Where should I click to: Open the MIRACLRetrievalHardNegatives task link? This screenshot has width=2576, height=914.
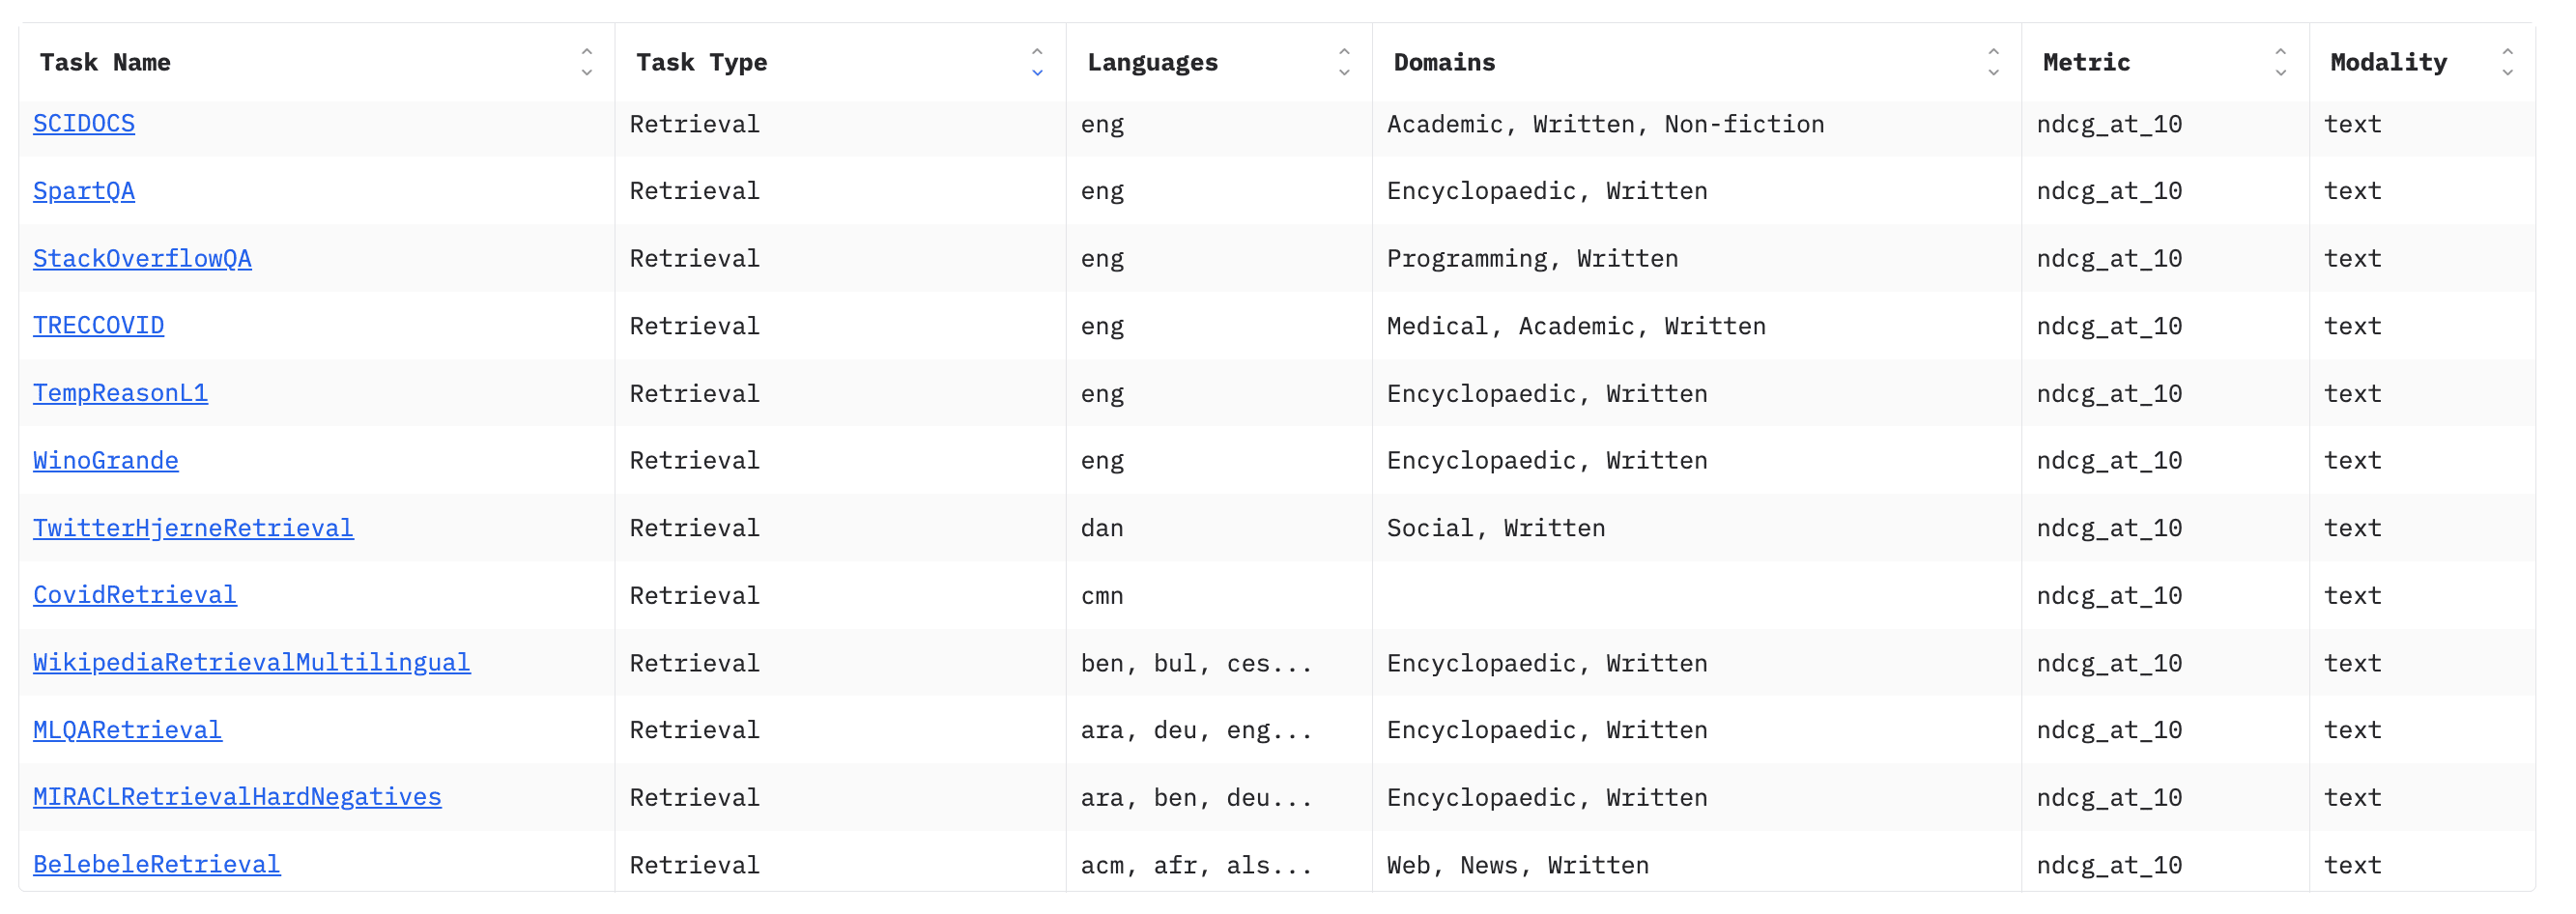(x=237, y=797)
